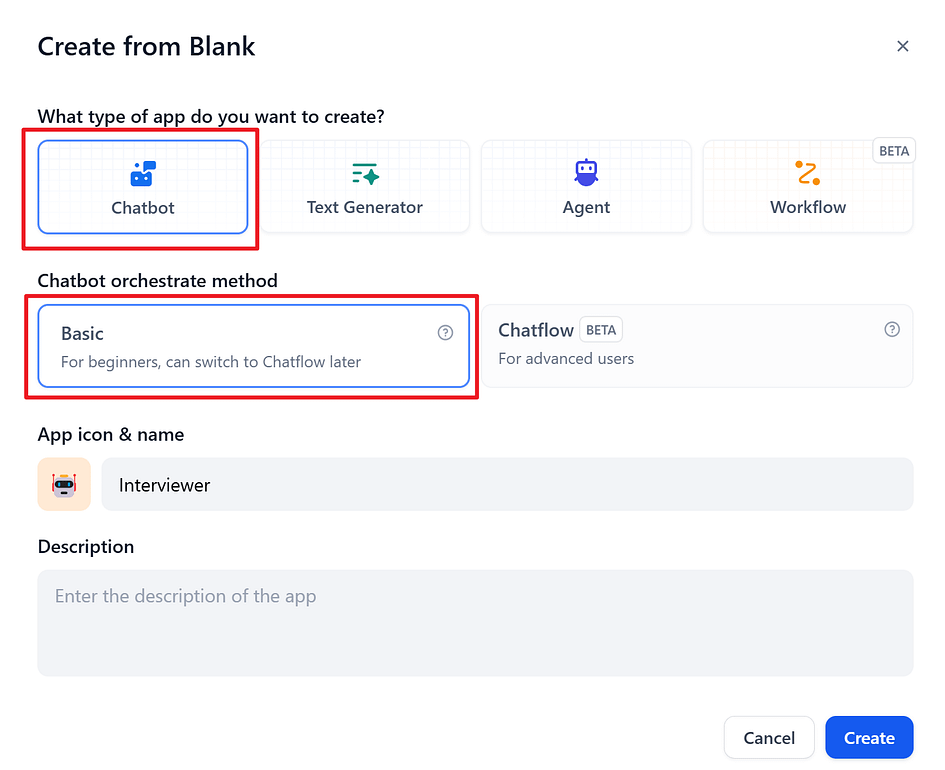Select the Basic orchestrate method
945x770 pixels.
(254, 346)
